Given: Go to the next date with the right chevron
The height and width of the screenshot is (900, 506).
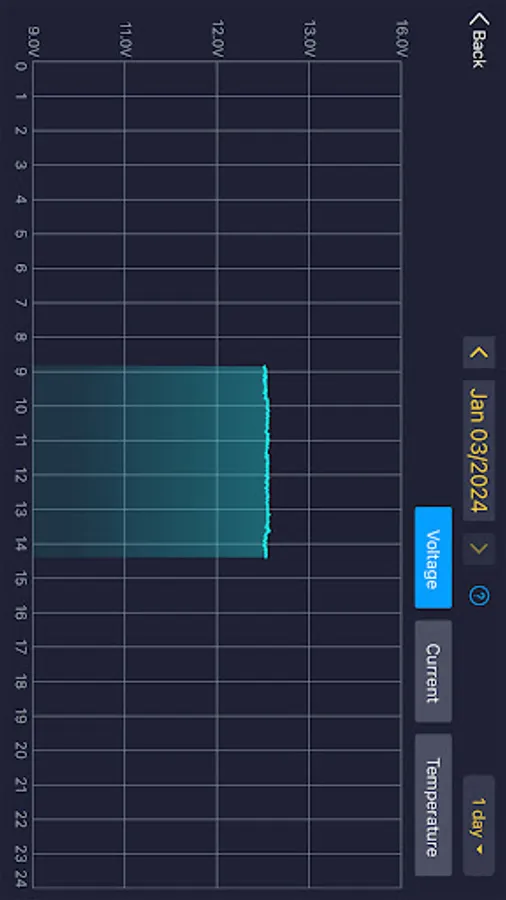Looking at the screenshot, I should 479,549.
